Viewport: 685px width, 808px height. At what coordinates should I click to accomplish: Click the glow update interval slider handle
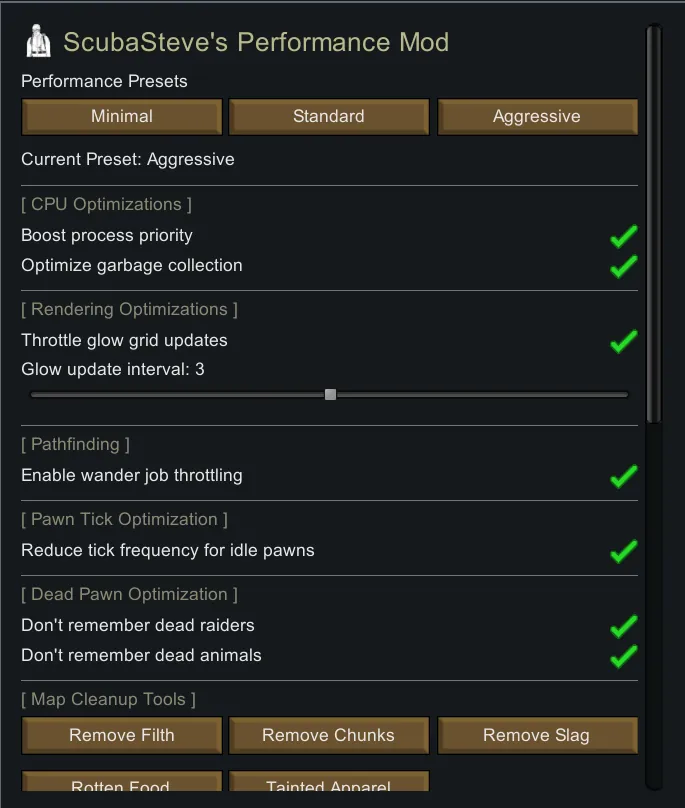click(x=330, y=394)
